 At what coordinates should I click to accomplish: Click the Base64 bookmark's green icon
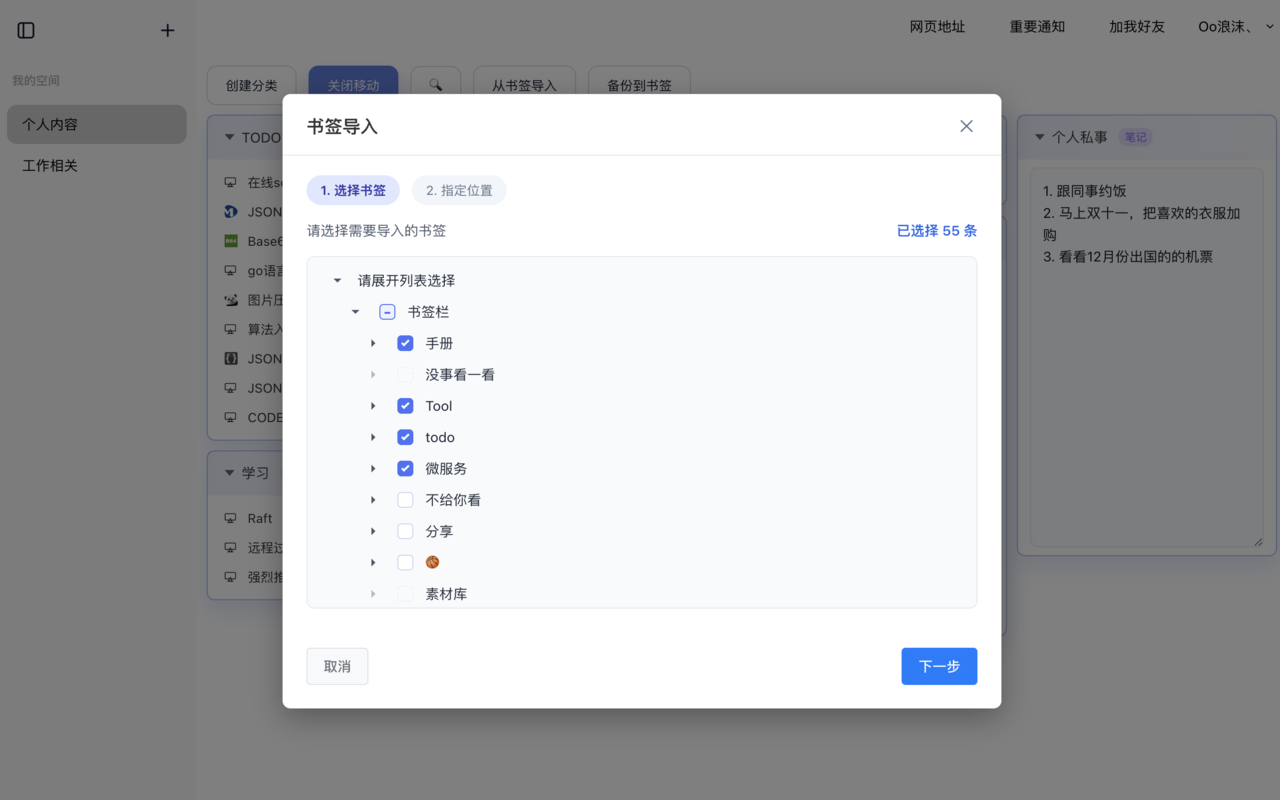click(231, 241)
